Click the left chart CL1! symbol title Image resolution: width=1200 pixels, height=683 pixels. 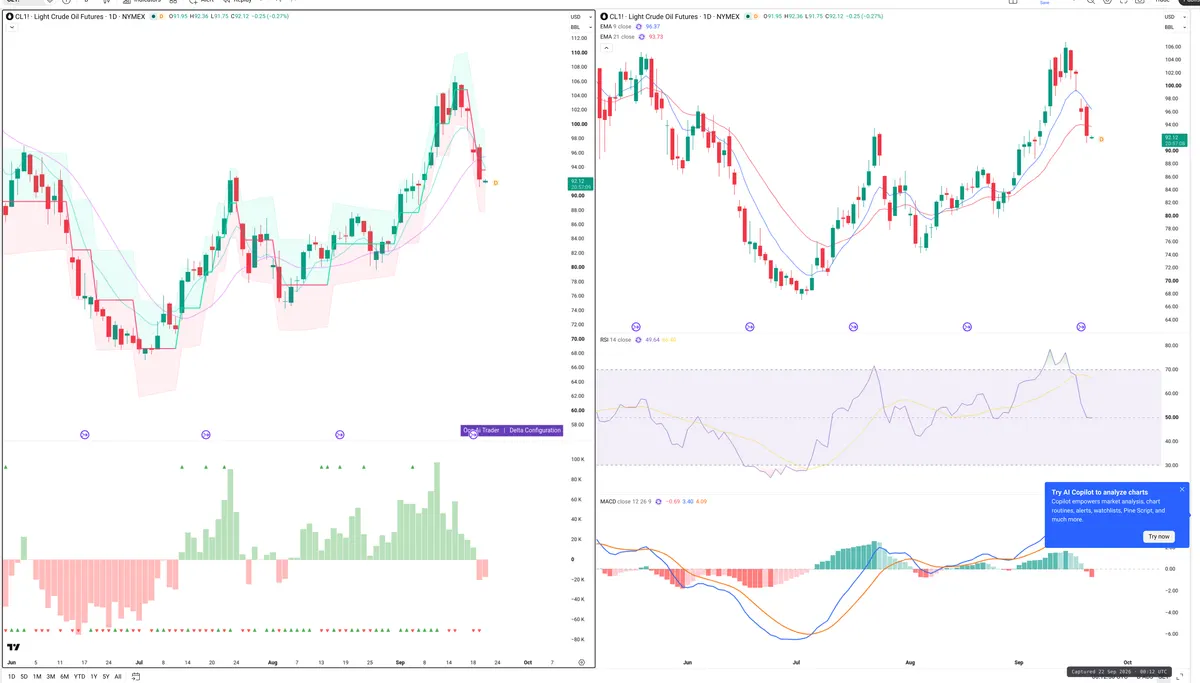(79, 17)
